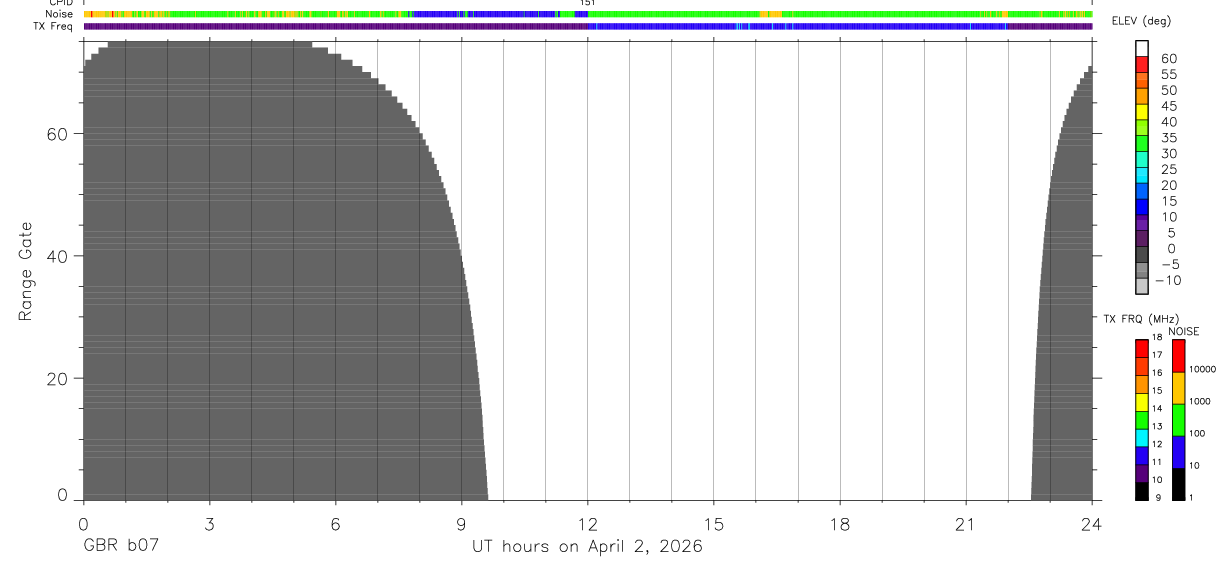The image size is (1228, 567).
Task: Click the blue 10–100 NOISE swatch
Action: [1178, 452]
